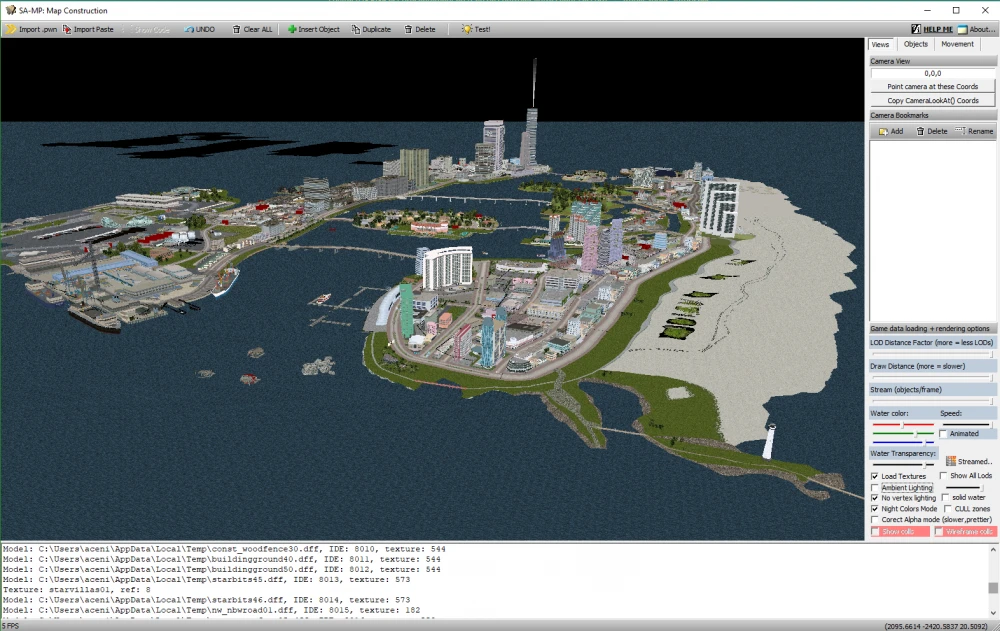This screenshot has height=631, width=1000.
Task: Rename the selected camera bookmark
Action: pyautogui.click(x=974, y=131)
